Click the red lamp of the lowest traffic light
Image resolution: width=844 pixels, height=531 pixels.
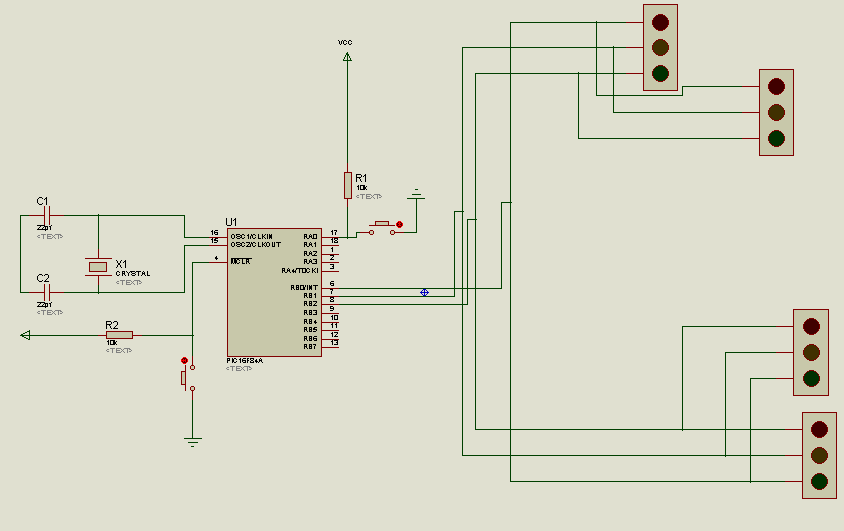pos(819,429)
